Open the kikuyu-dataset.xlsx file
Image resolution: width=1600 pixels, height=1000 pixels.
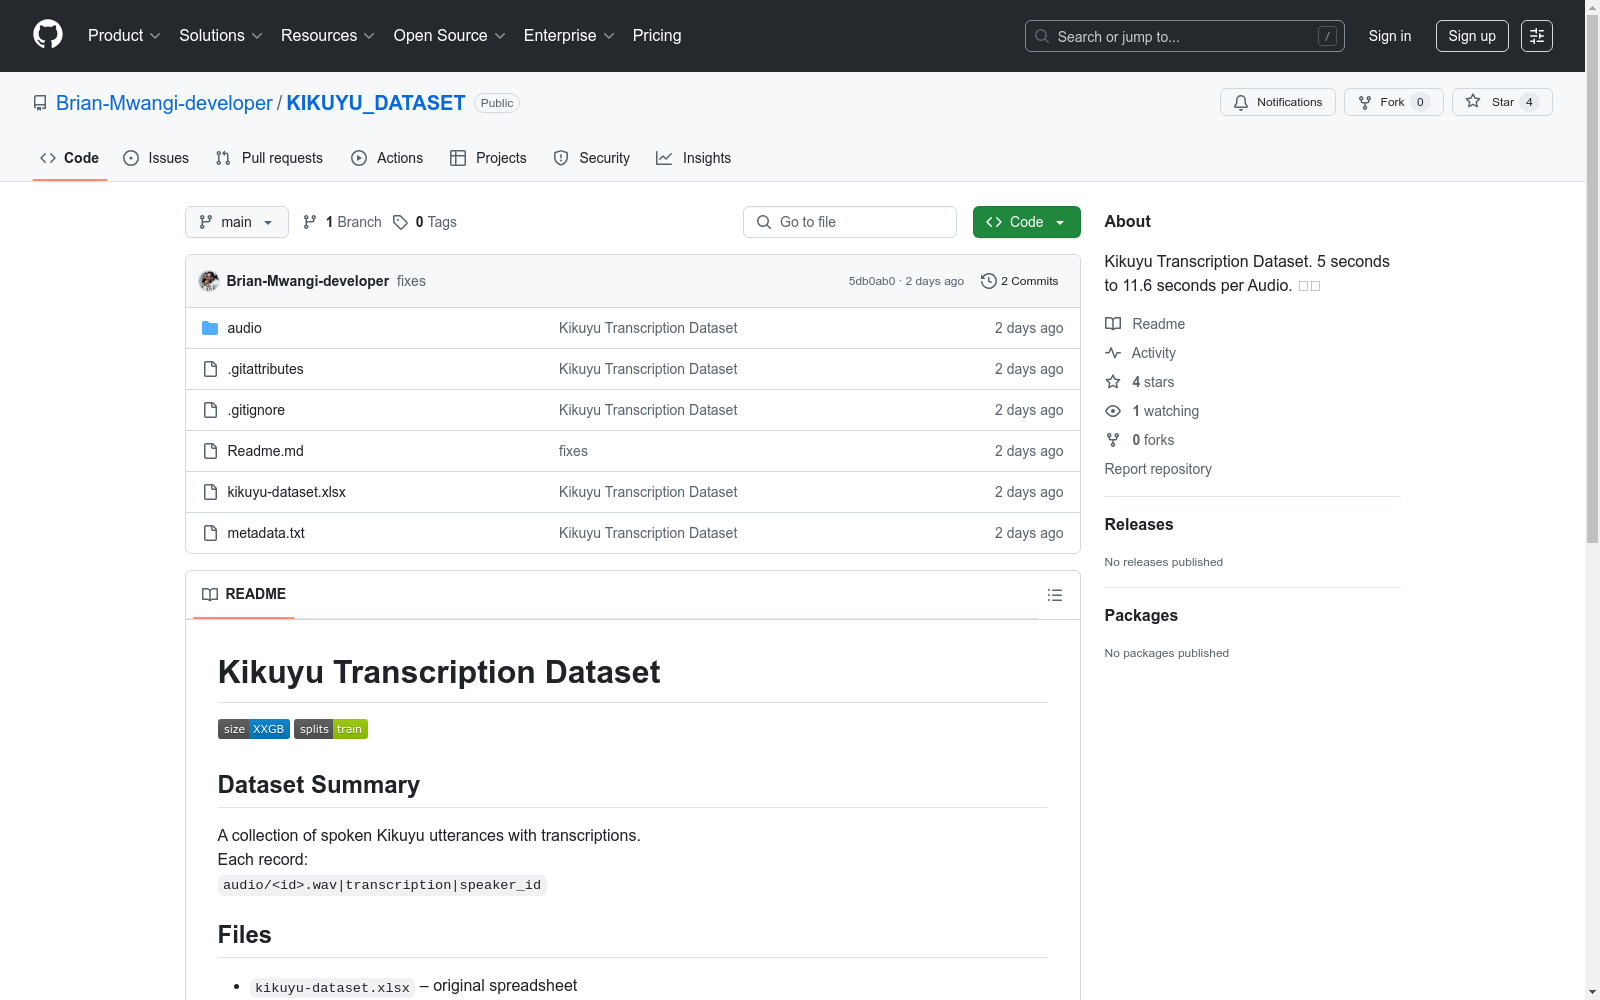(286, 492)
